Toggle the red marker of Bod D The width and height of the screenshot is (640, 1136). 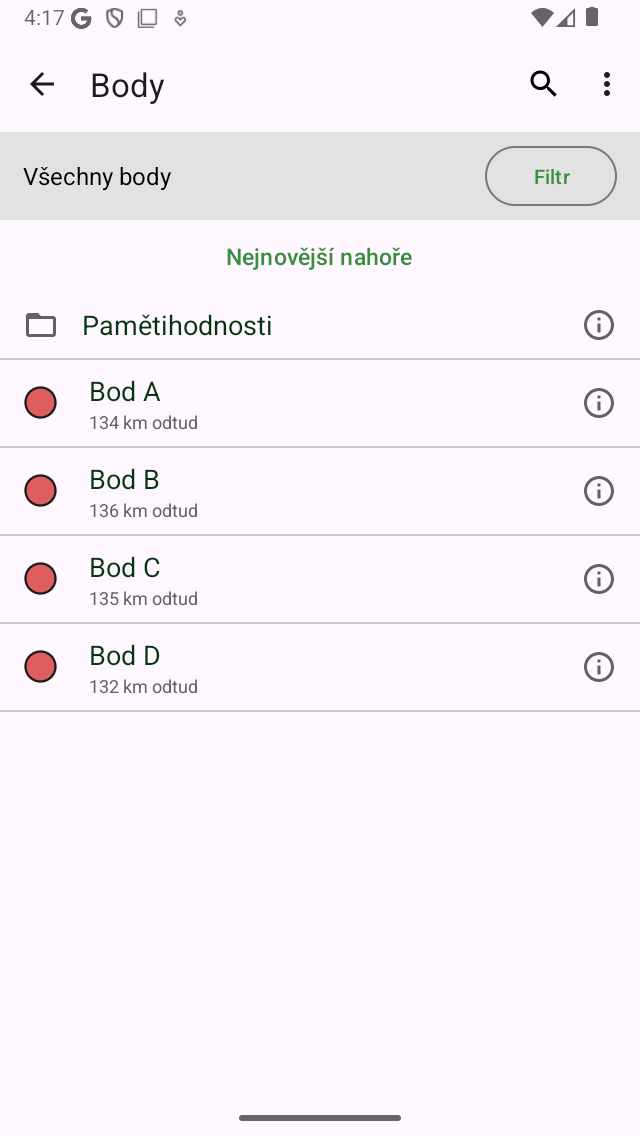click(x=40, y=667)
